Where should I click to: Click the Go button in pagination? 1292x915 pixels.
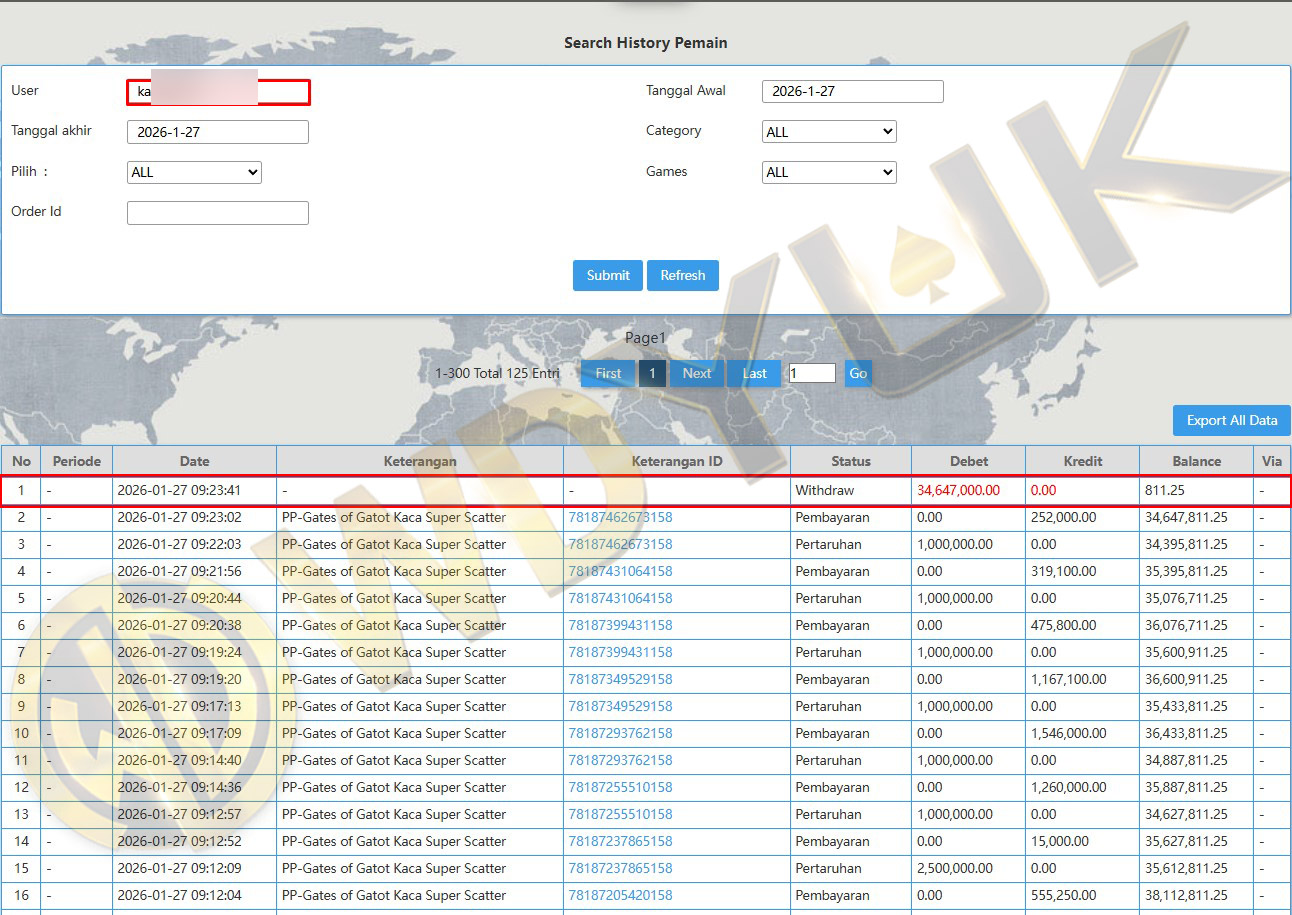pos(857,373)
